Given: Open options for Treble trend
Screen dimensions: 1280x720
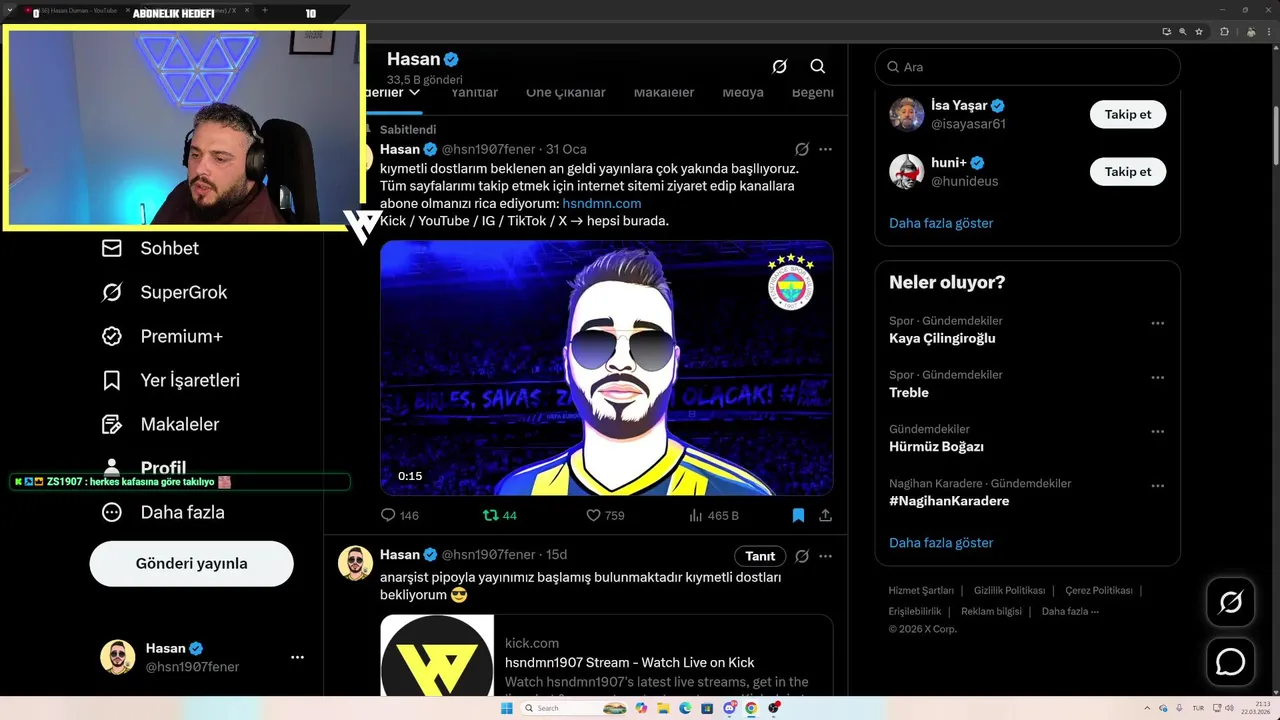Looking at the screenshot, I should coord(1157,377).
